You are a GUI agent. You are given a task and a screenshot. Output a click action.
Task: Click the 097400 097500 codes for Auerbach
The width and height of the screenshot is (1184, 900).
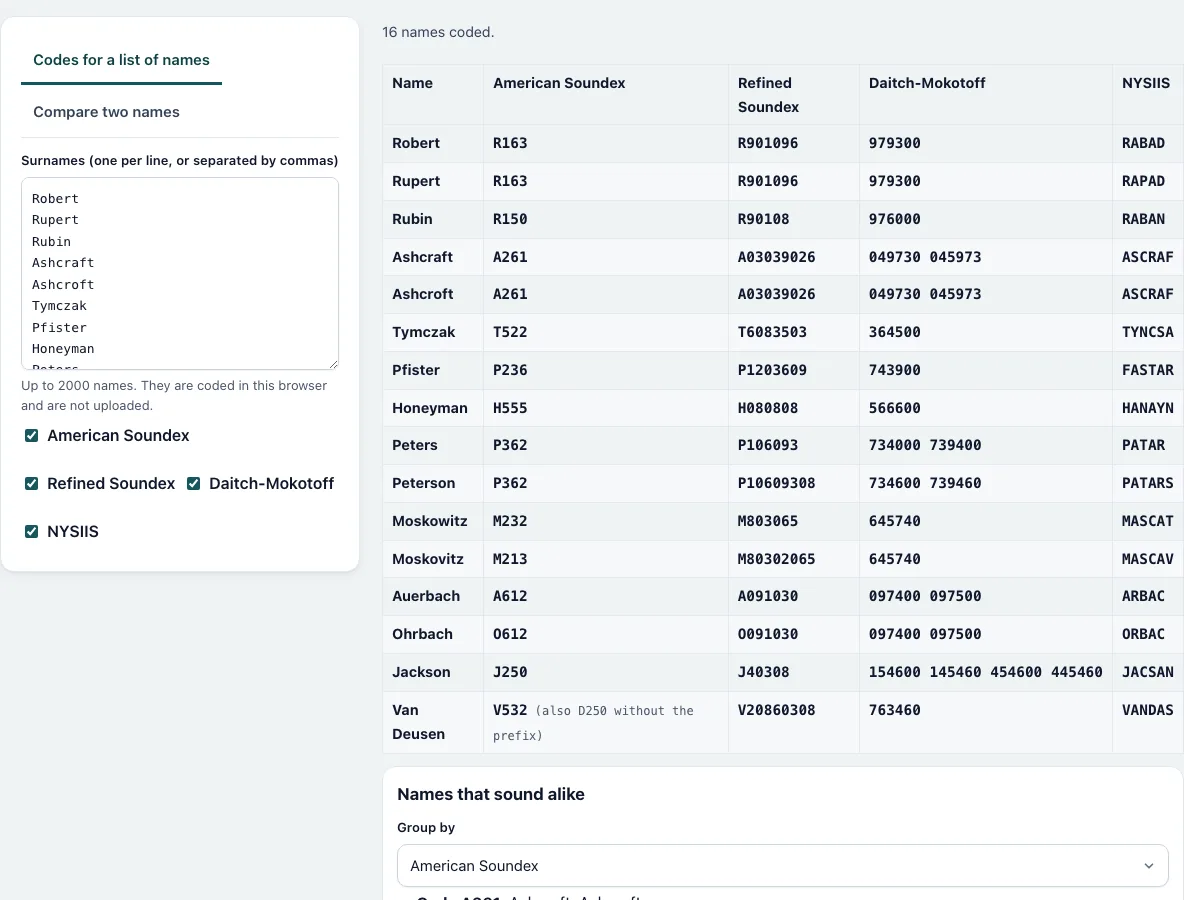[925, 596]
